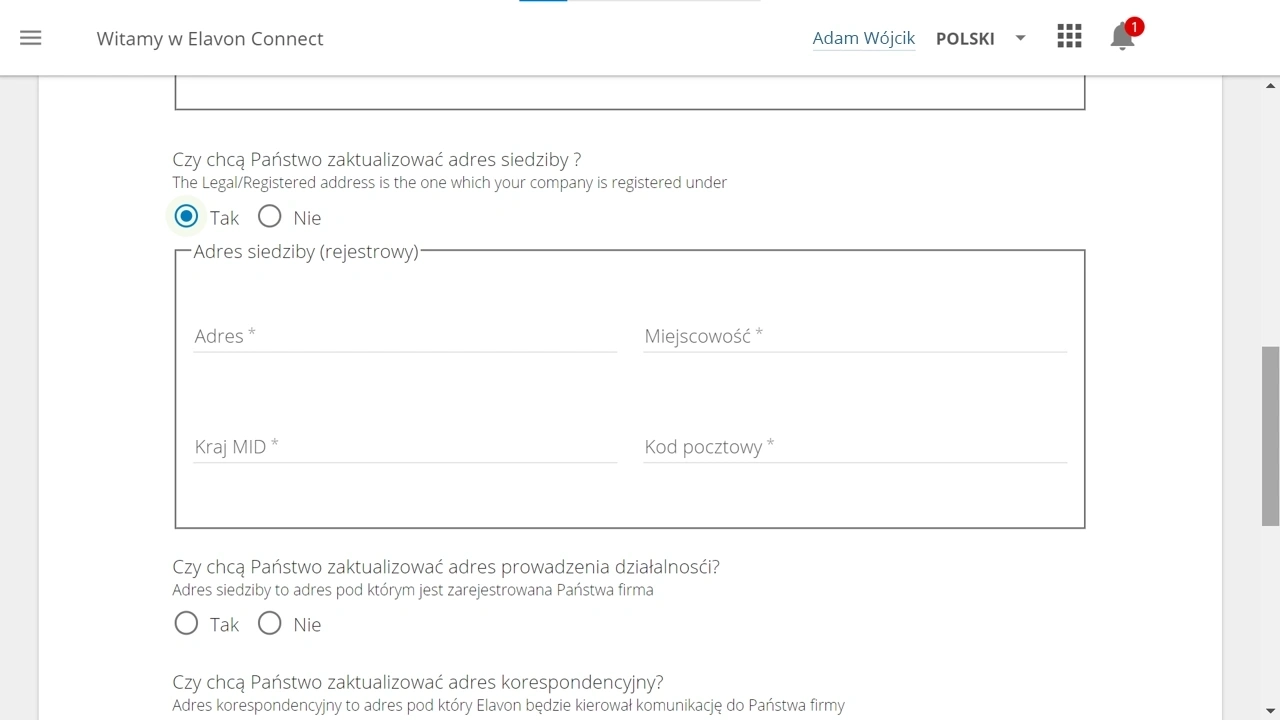Click the vertical scrollbar thumb
Viewport: 1280px width, 720px height.
[1270, 436]
